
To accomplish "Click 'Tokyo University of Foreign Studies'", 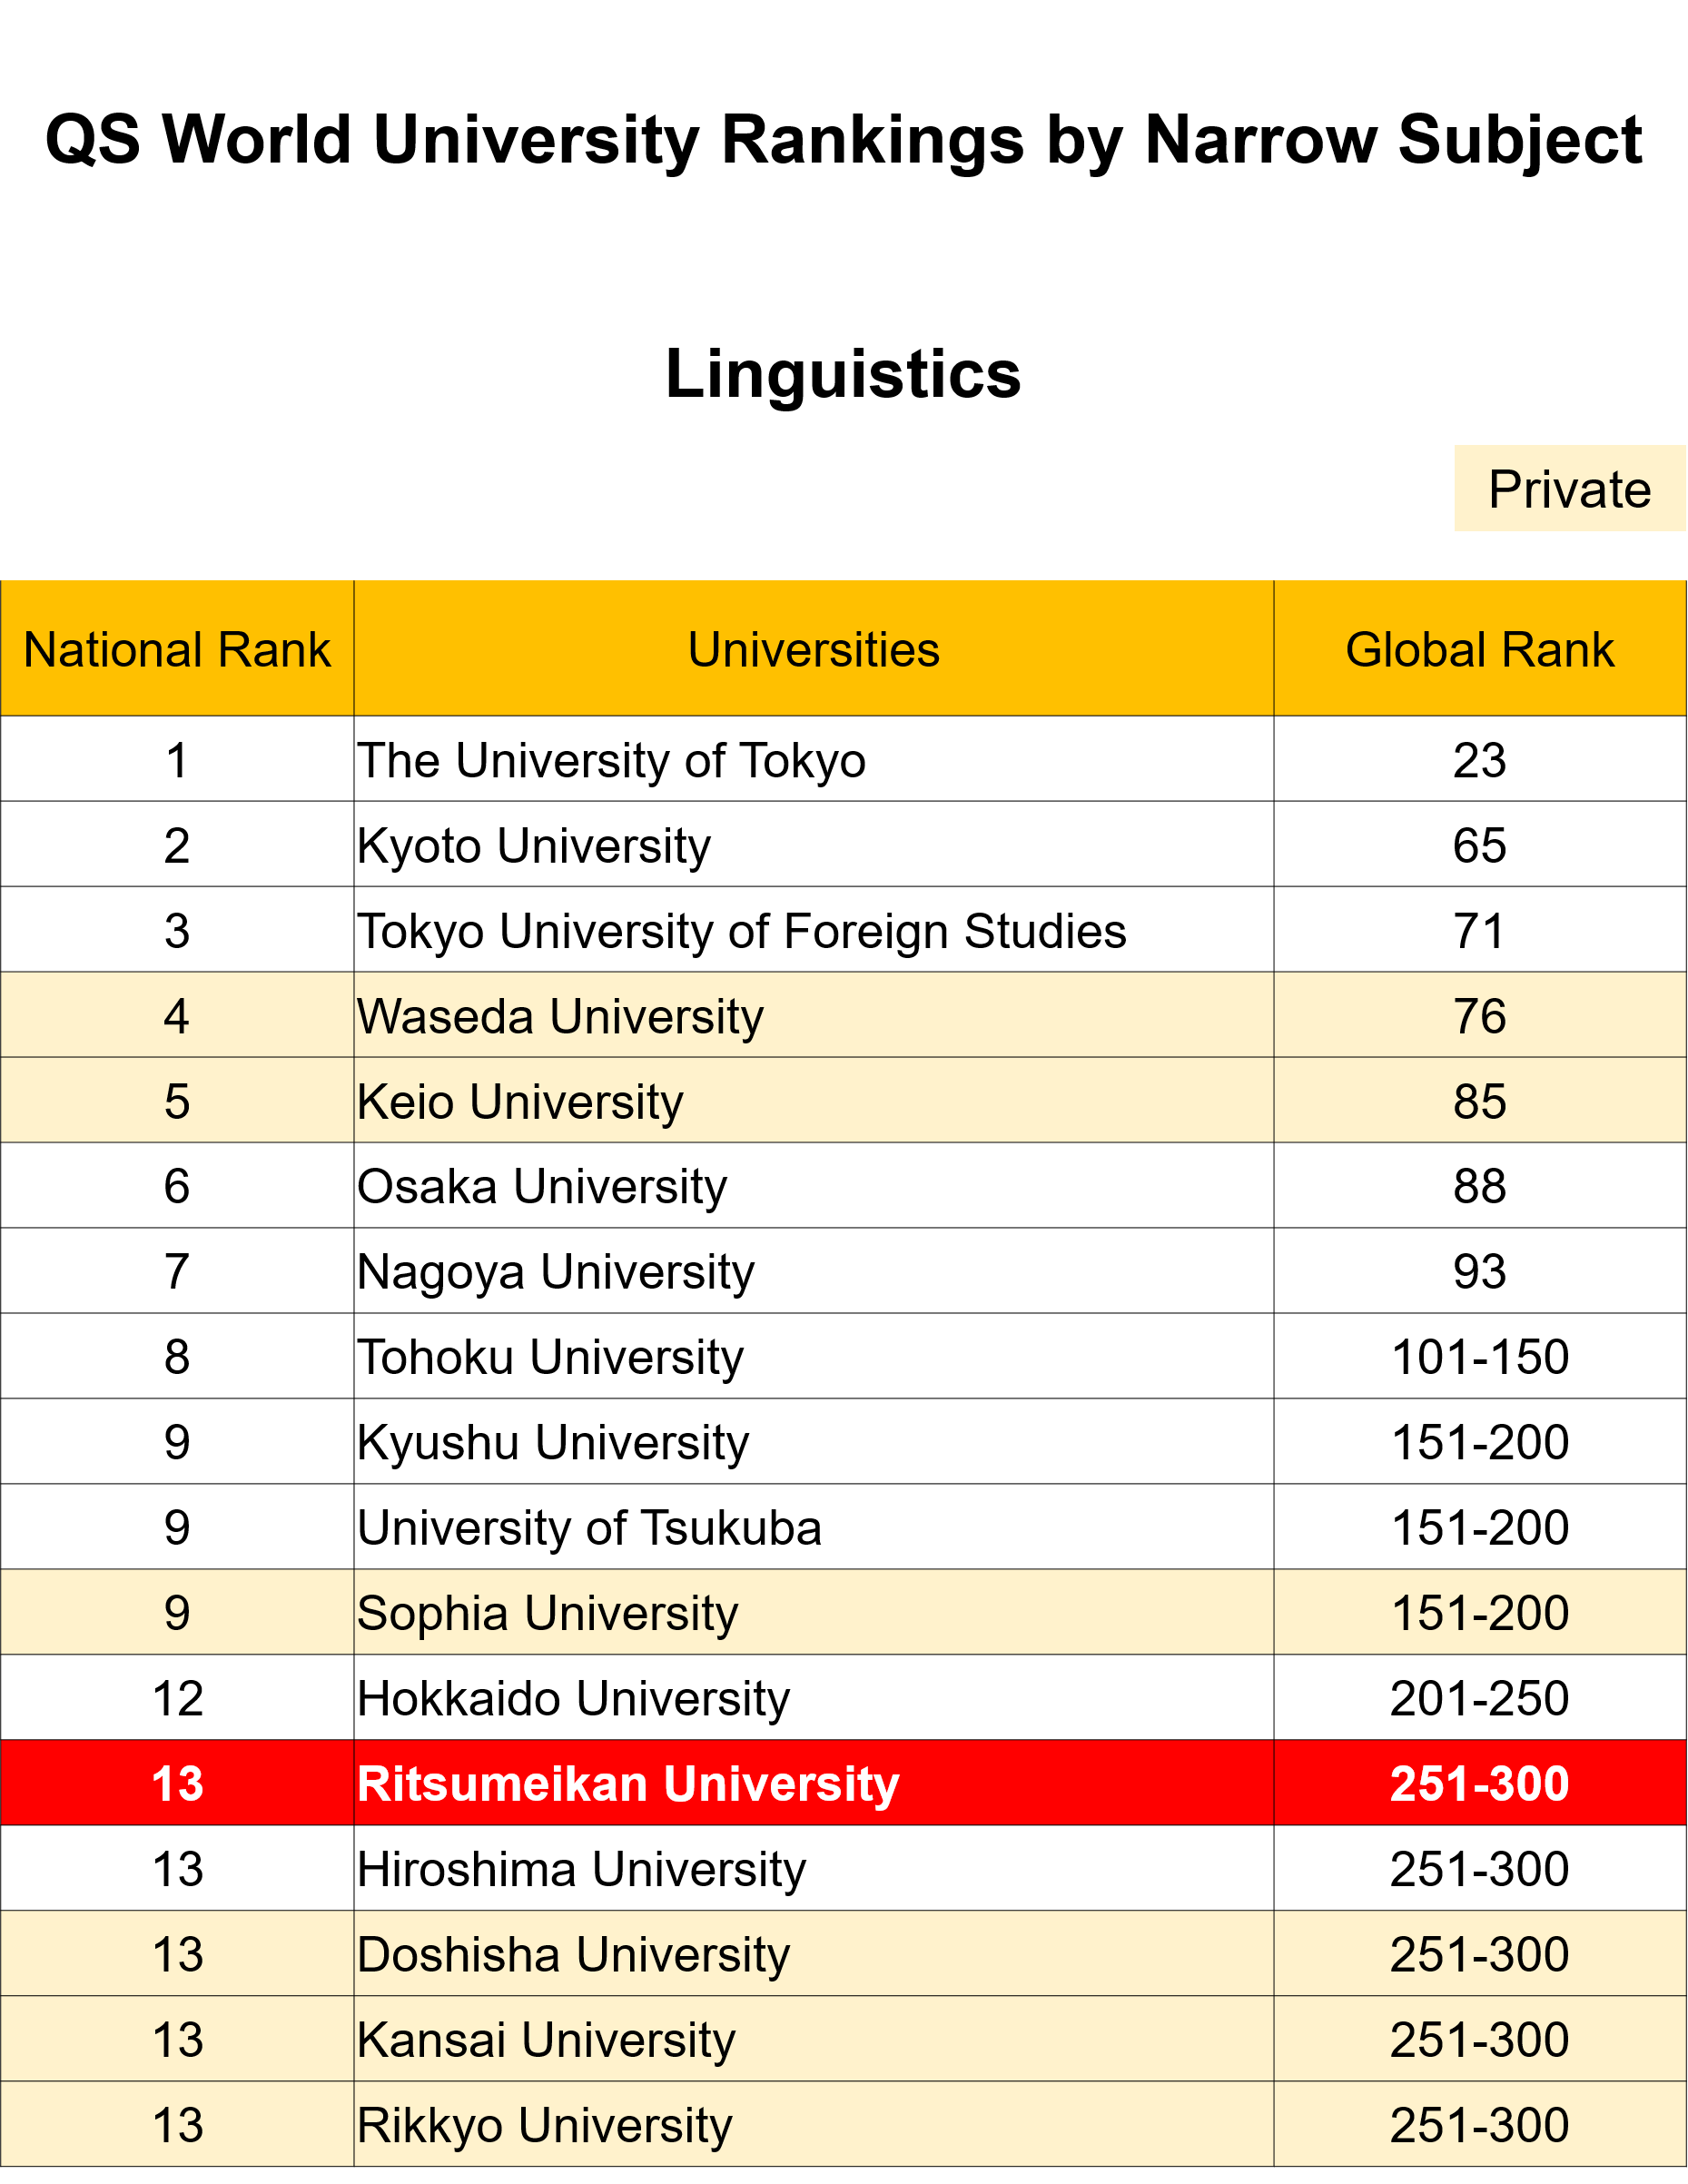I will (741, 931).
